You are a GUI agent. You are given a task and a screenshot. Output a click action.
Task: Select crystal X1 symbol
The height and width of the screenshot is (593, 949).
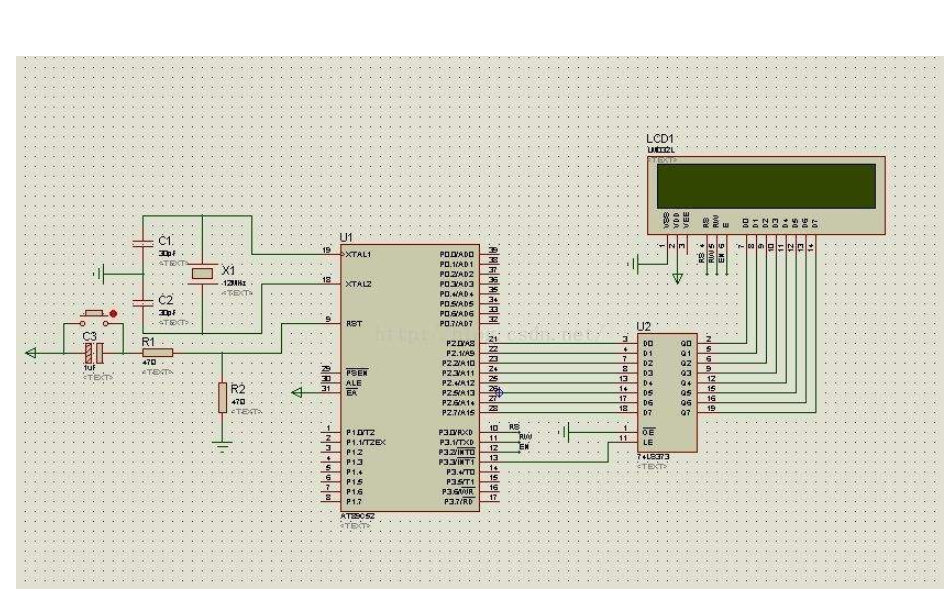click(202, 274)
